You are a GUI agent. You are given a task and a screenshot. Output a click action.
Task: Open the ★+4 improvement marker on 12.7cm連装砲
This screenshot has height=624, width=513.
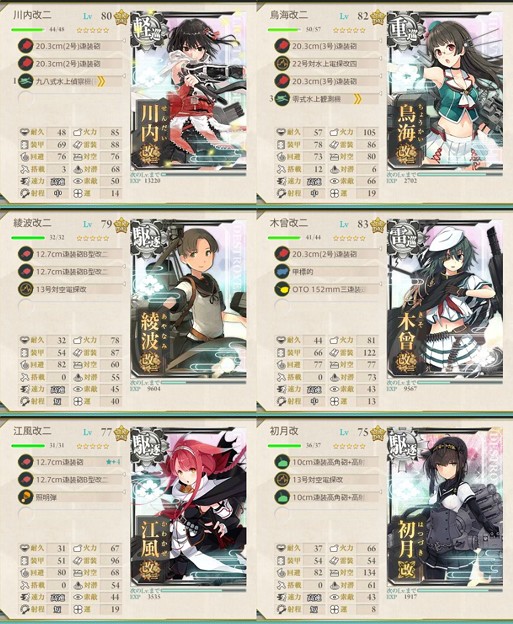tap(113, 462)
